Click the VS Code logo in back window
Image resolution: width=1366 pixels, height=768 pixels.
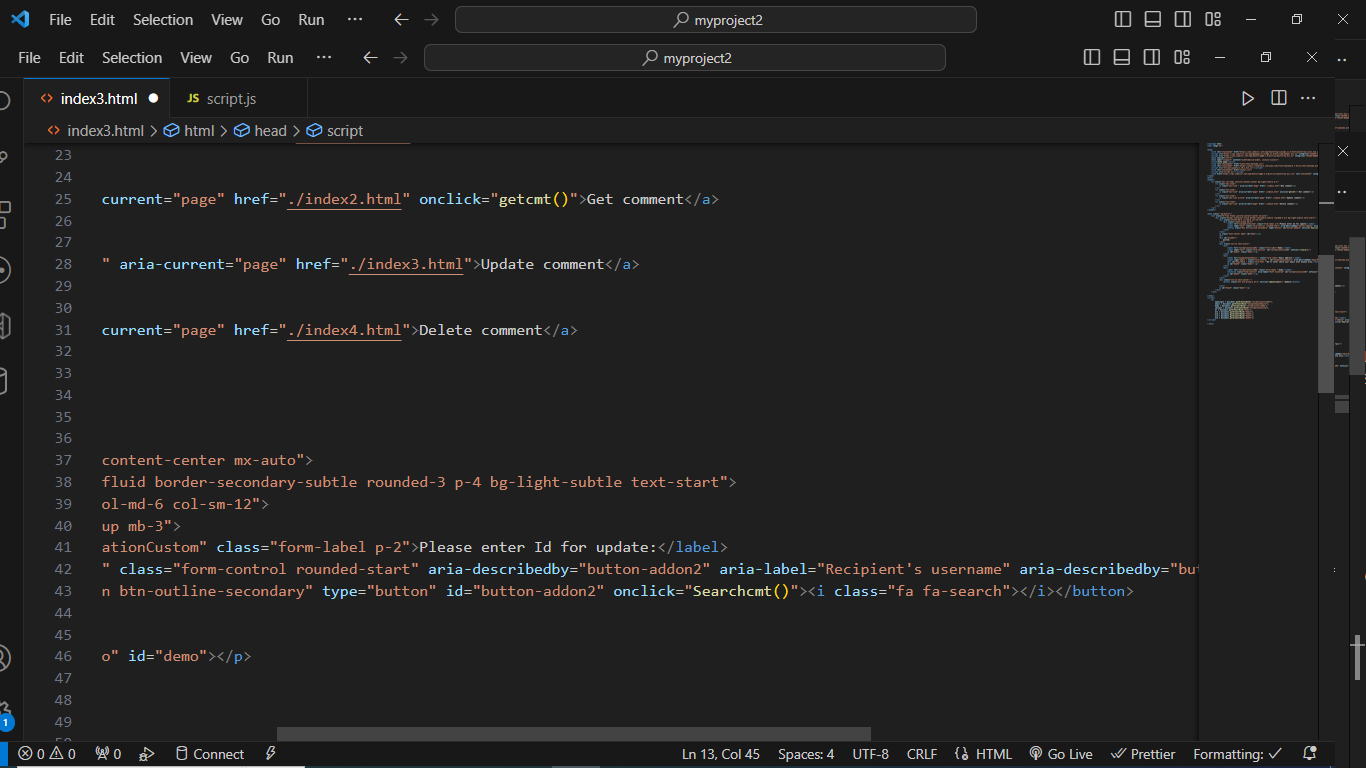[x=20, y=19]
